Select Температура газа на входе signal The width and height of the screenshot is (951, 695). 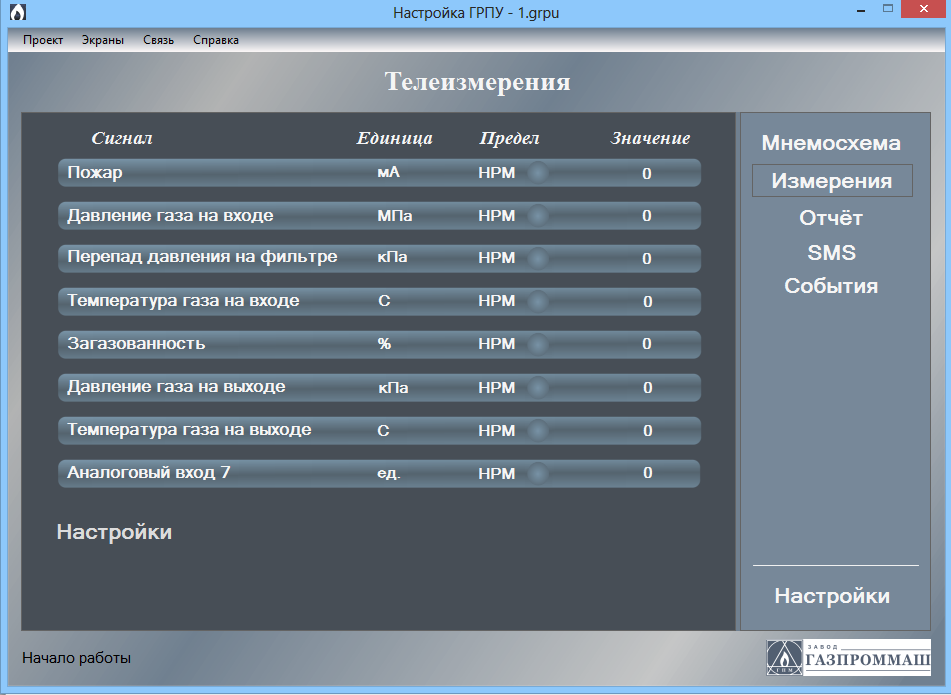pos(380,301)
